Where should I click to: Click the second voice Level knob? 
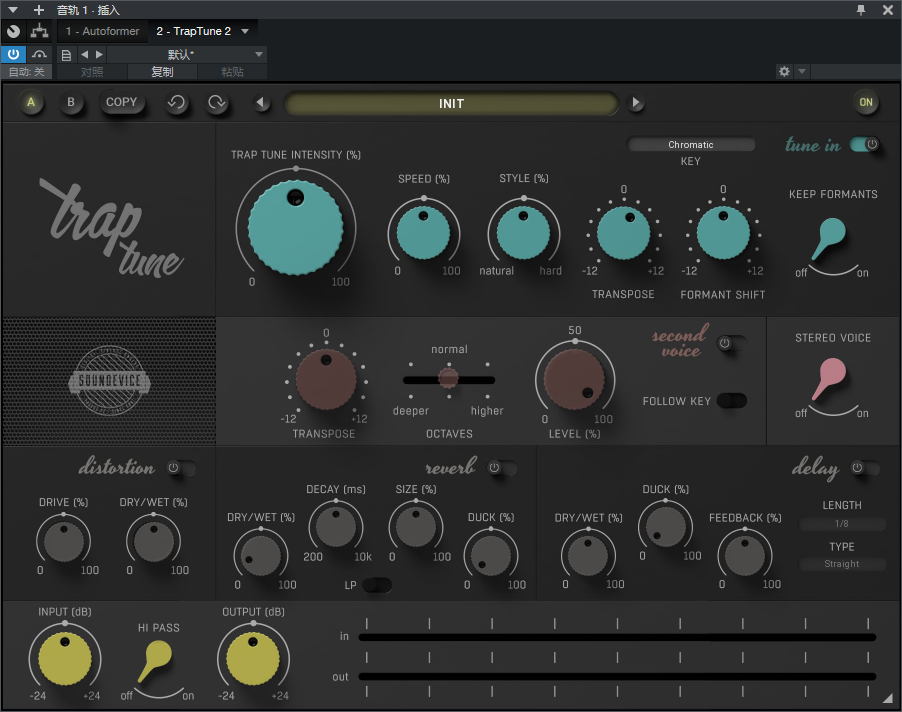(x=574, y=379)
